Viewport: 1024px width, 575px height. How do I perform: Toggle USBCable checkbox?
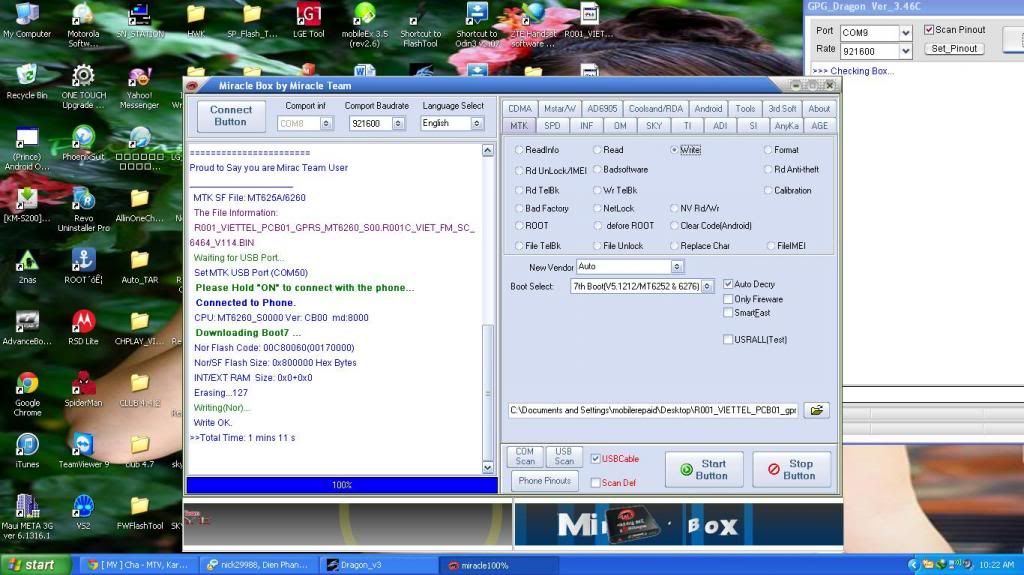click(x=596, y=459)
